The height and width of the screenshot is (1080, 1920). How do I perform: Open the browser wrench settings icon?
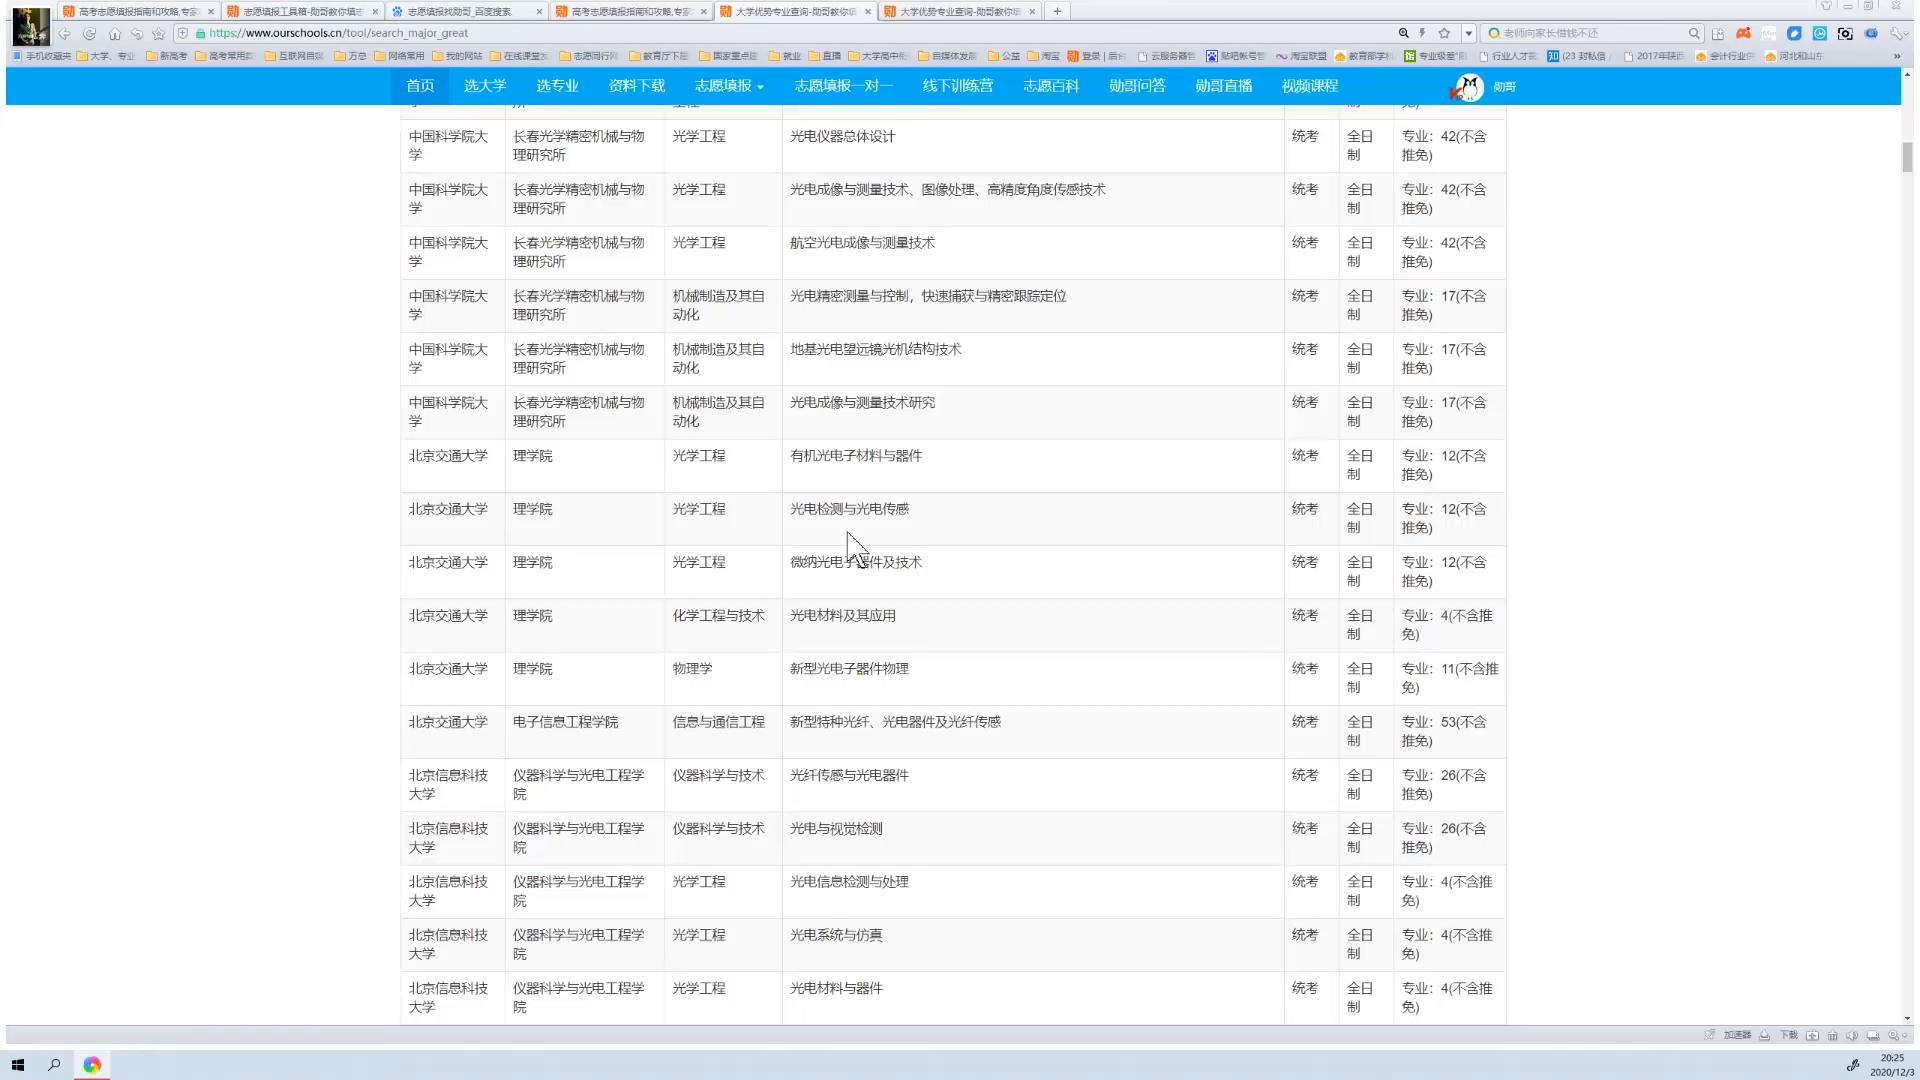tap(1897, 33)
